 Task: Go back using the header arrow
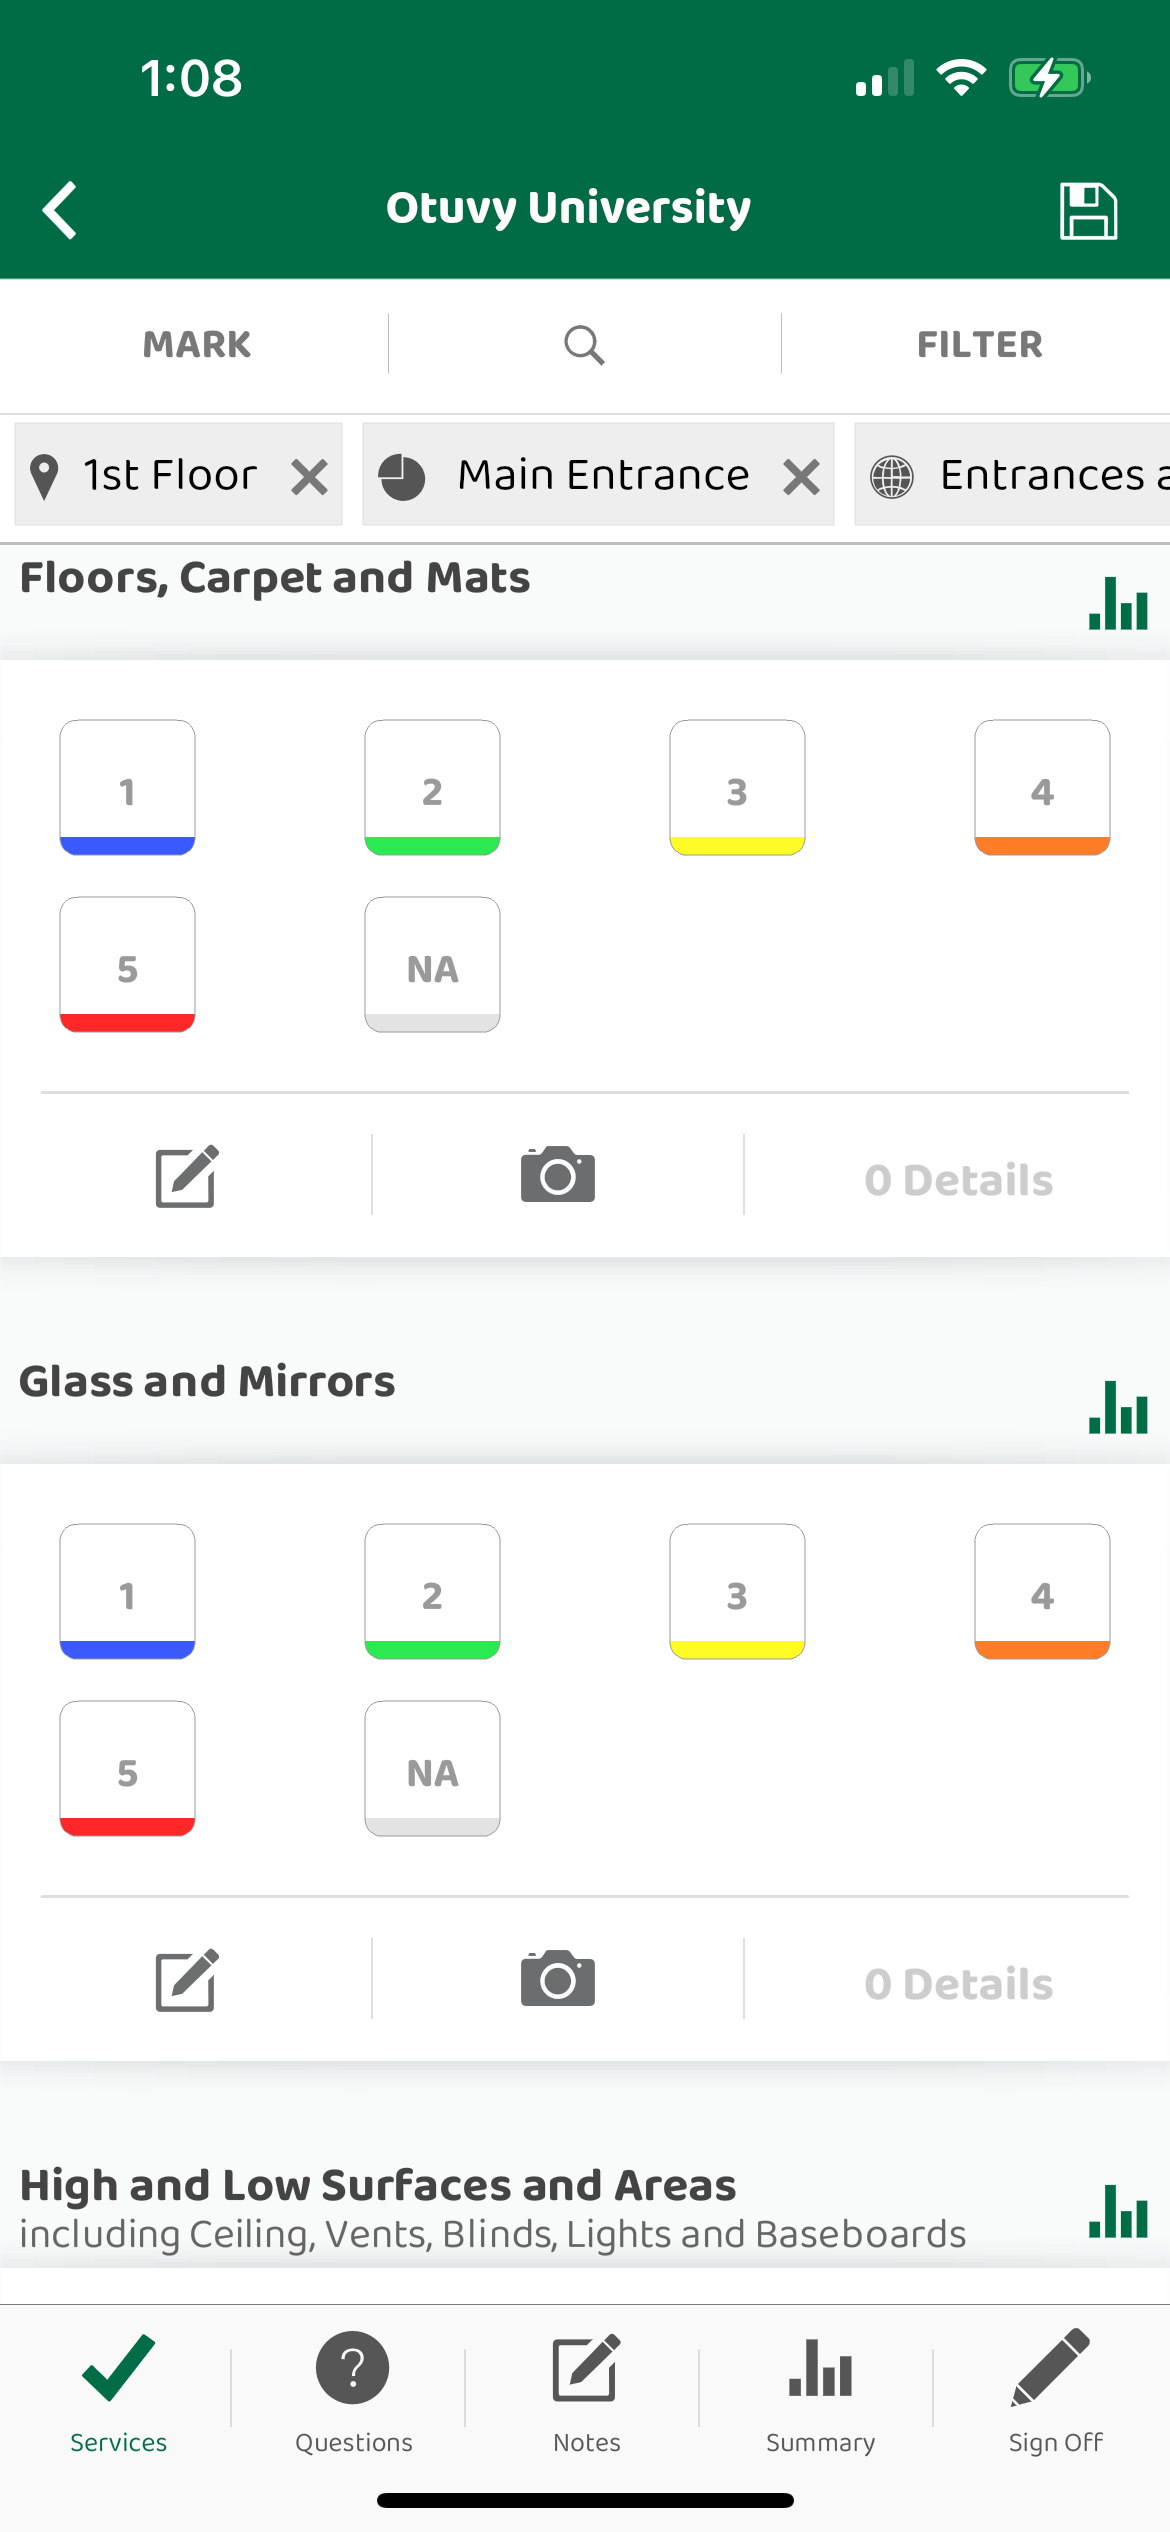pyautogui.click(x=60, y=210)
